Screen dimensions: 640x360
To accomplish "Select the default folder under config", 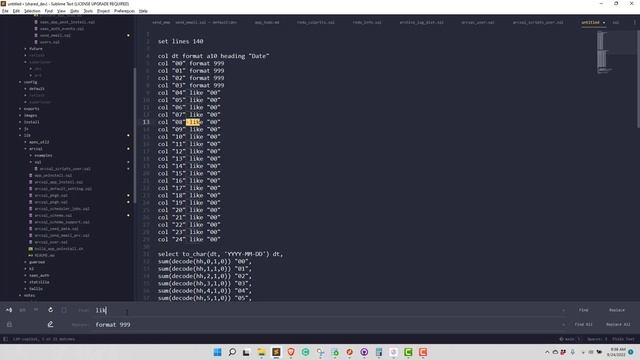I will click(37, 89).
